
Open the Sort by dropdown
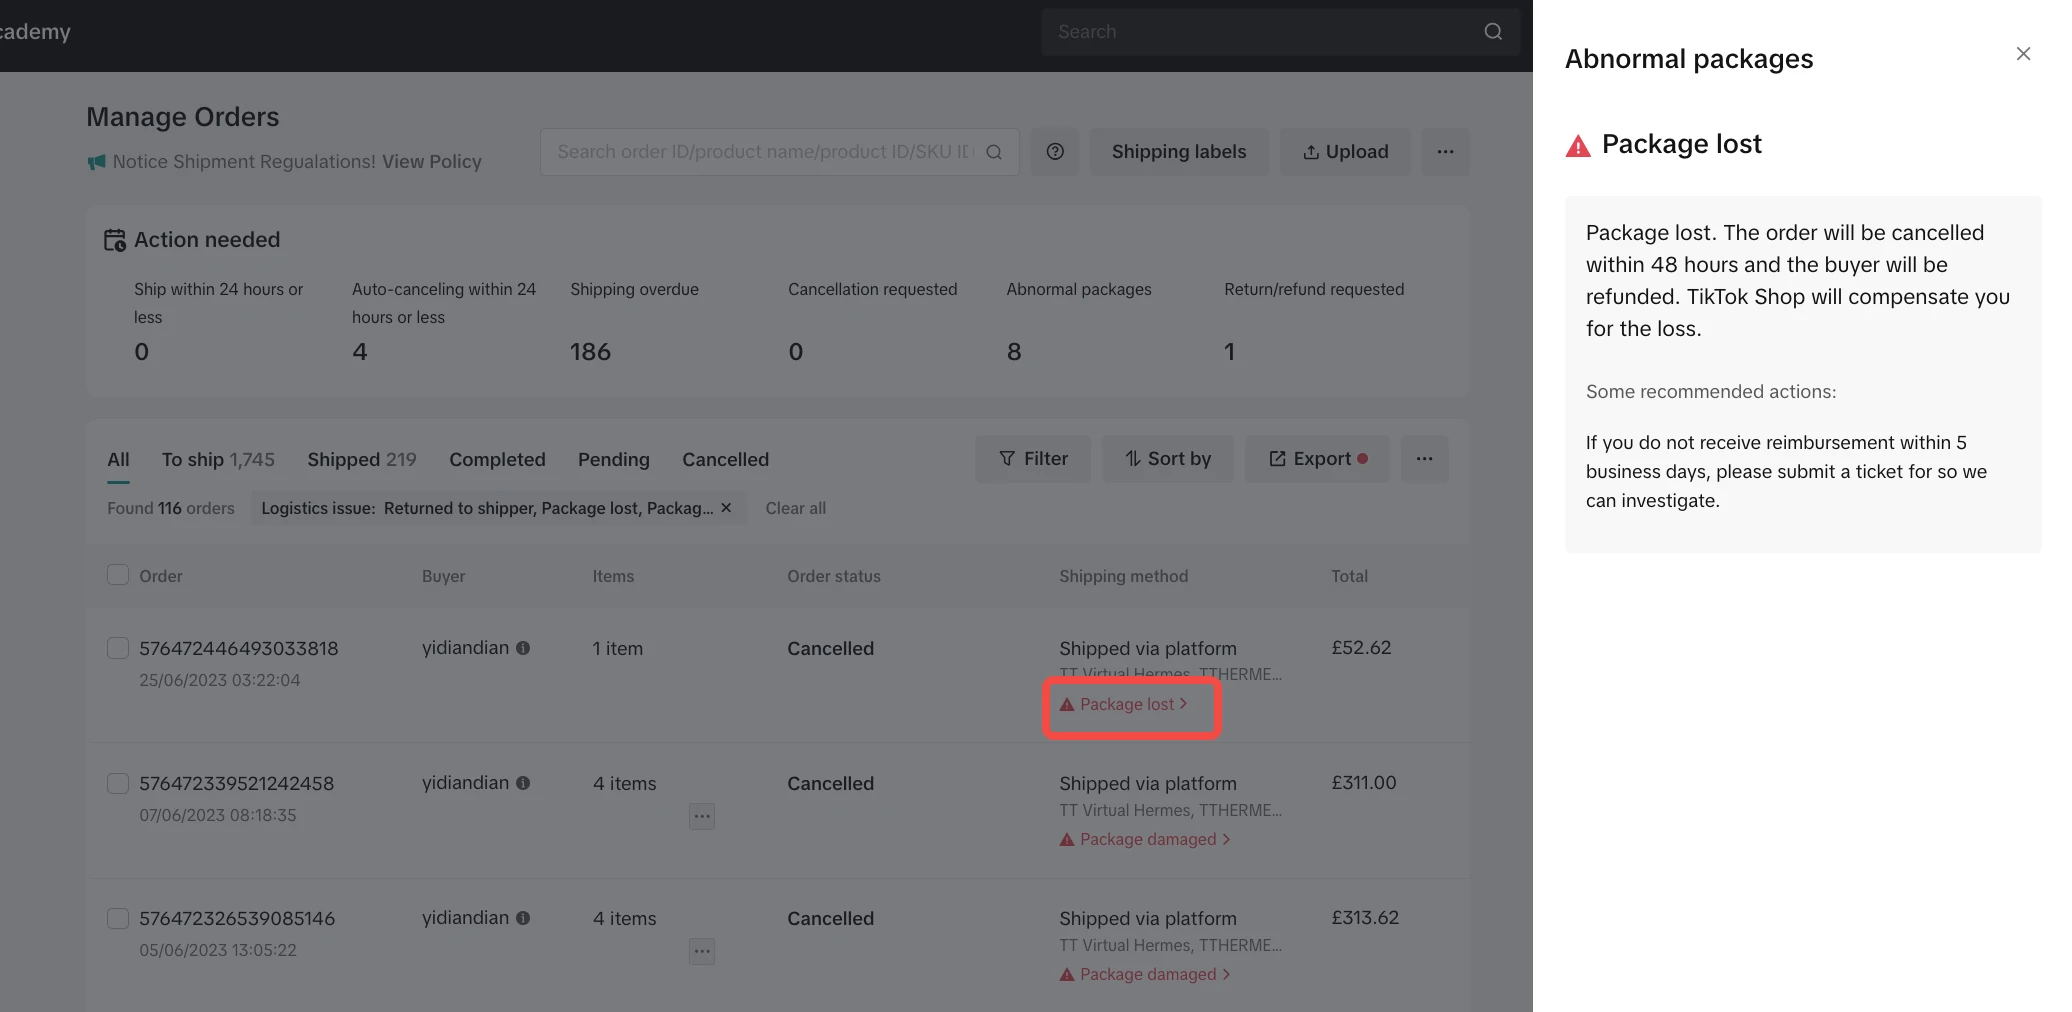[1167, 459]
